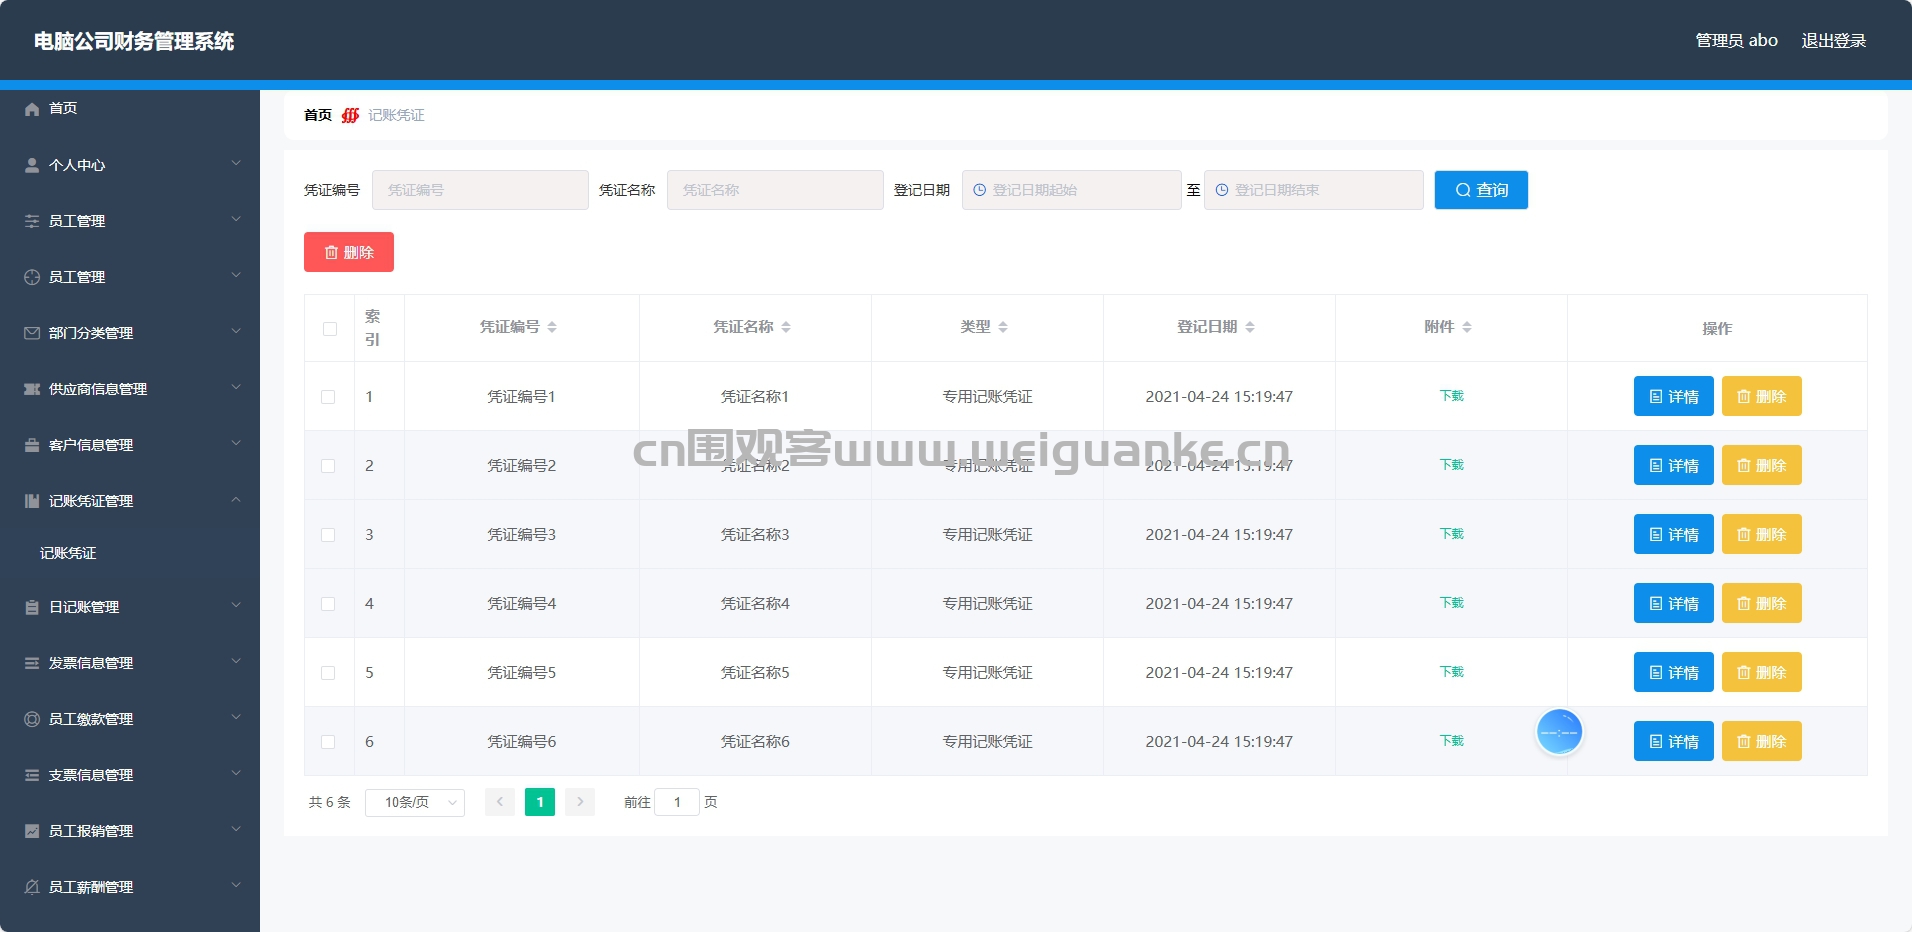The width and height of the screenshot is (1912, 932).
Task: Click the list icon beside 支票信息管理
Action: (x=32, y=775)
